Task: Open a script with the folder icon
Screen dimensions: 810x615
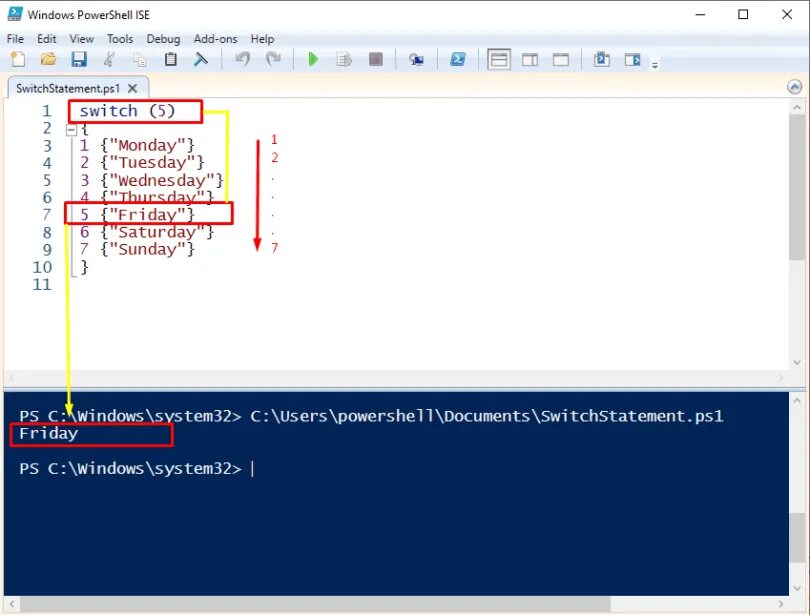Action: [x=48, y=59]
